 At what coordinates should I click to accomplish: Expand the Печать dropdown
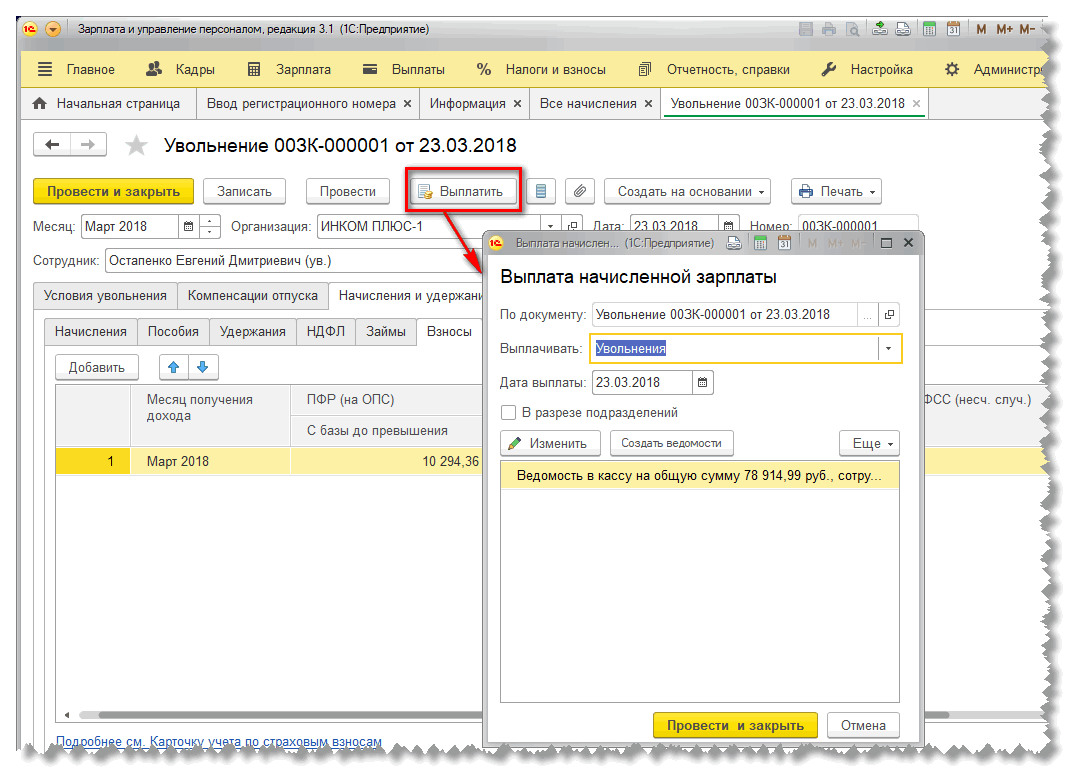pyautogui.click(x=836, y=191)
